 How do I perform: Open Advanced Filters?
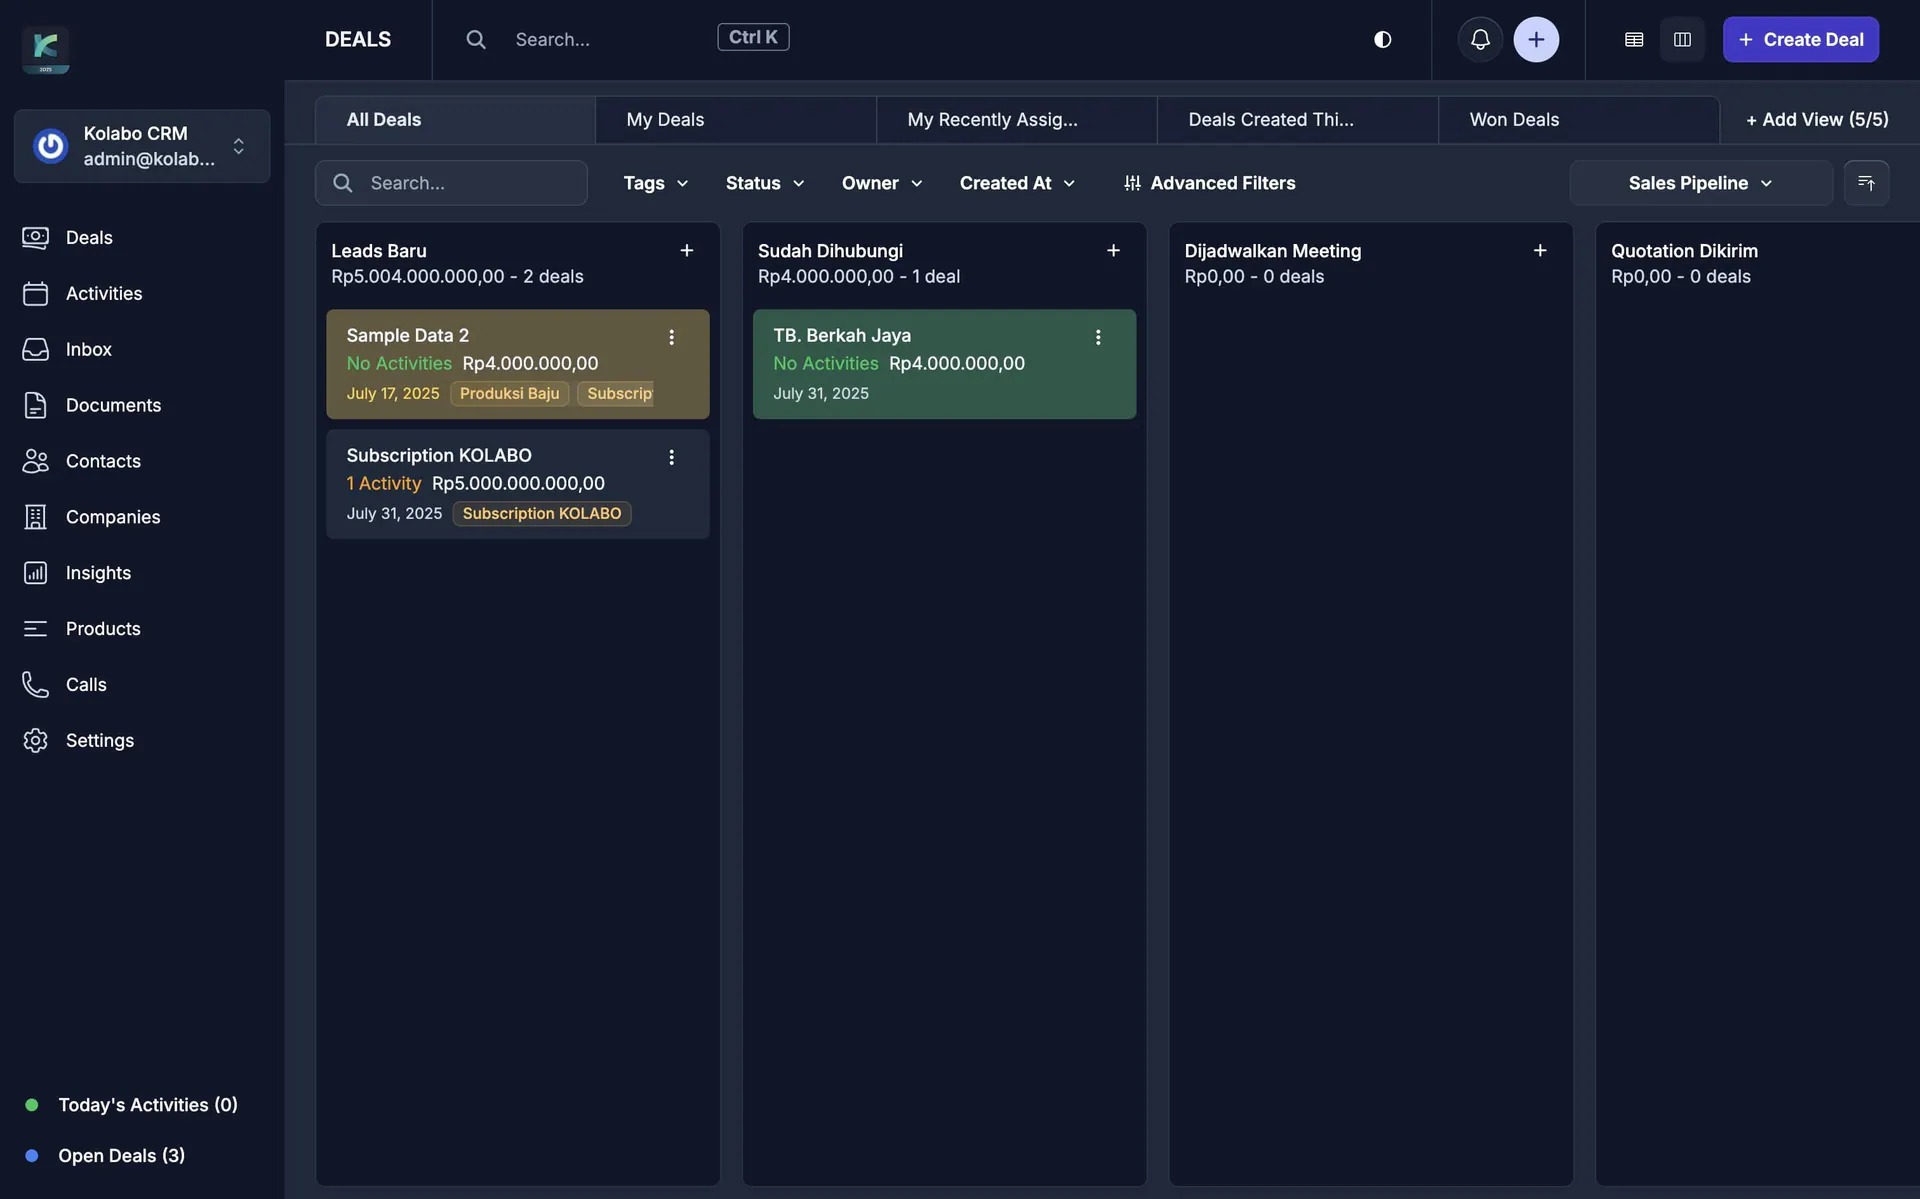(1209, 183)
